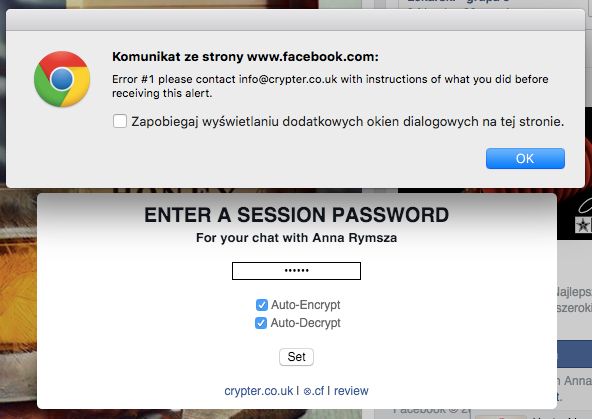Enable the Zapobiegaj wyświetlaniu dodatkowych okien checkbox
The width and height of the screenshot is (592, 419).
pyautogui.click(x=120, y=121)
